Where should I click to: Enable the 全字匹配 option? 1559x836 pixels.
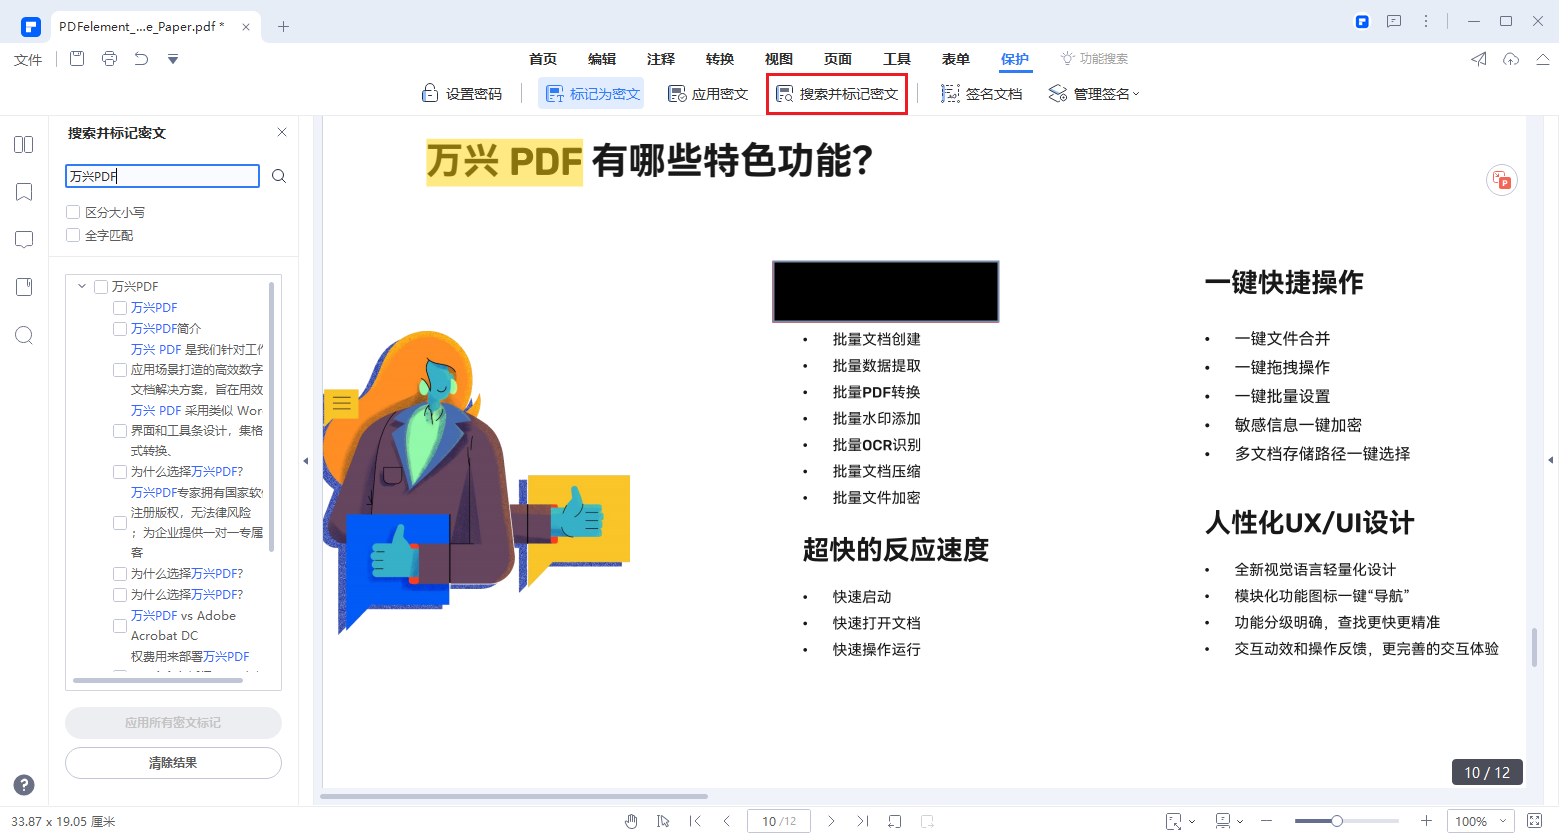pos(73,234)
